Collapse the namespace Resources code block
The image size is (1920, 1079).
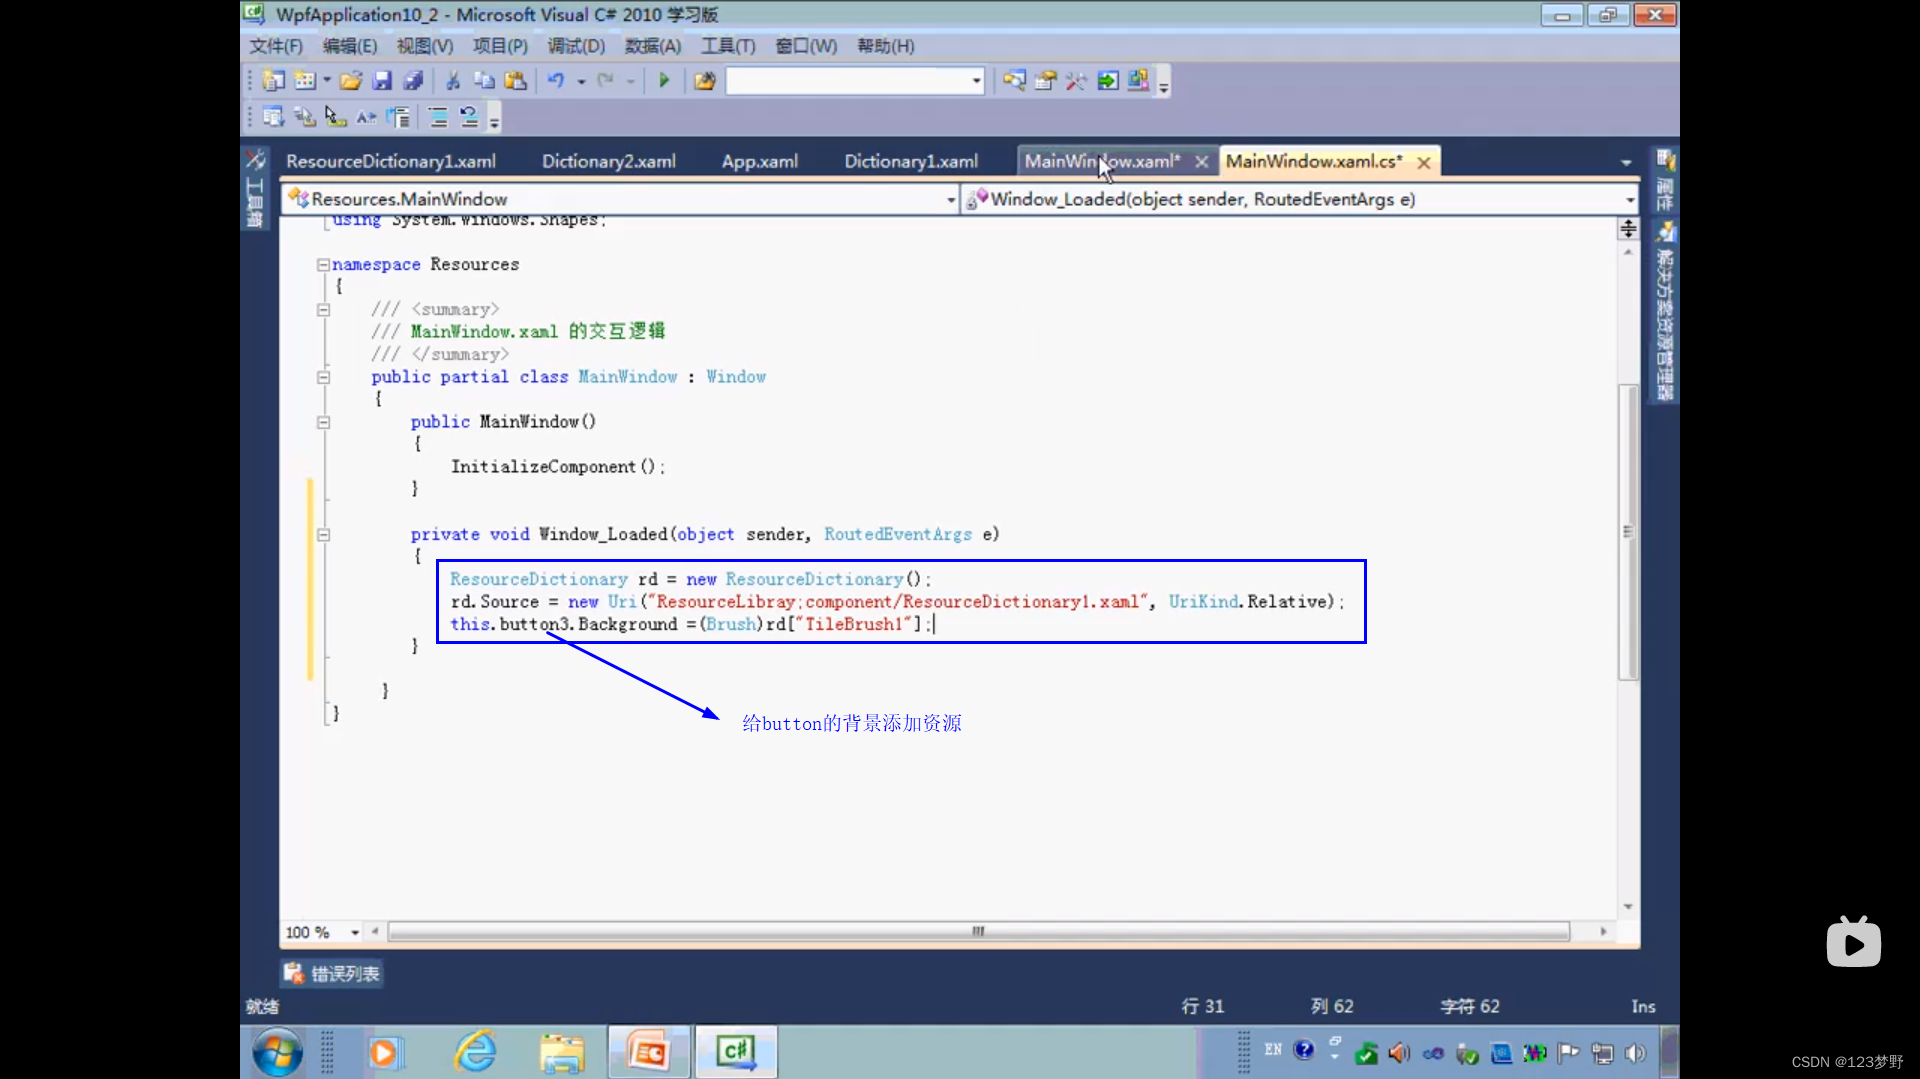point(323,265)
